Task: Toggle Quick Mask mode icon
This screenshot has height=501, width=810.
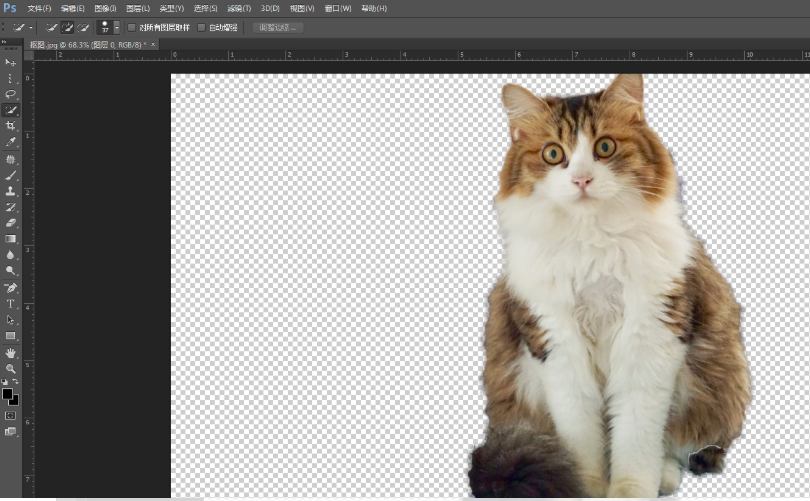Action: click(11, 415)
